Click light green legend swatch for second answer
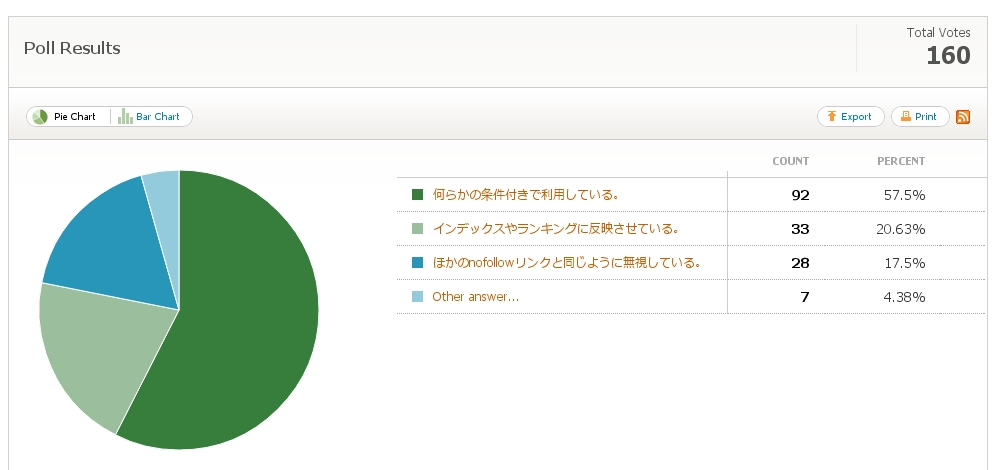This screenshot has height=470, width=998. [x=418, y=228]
